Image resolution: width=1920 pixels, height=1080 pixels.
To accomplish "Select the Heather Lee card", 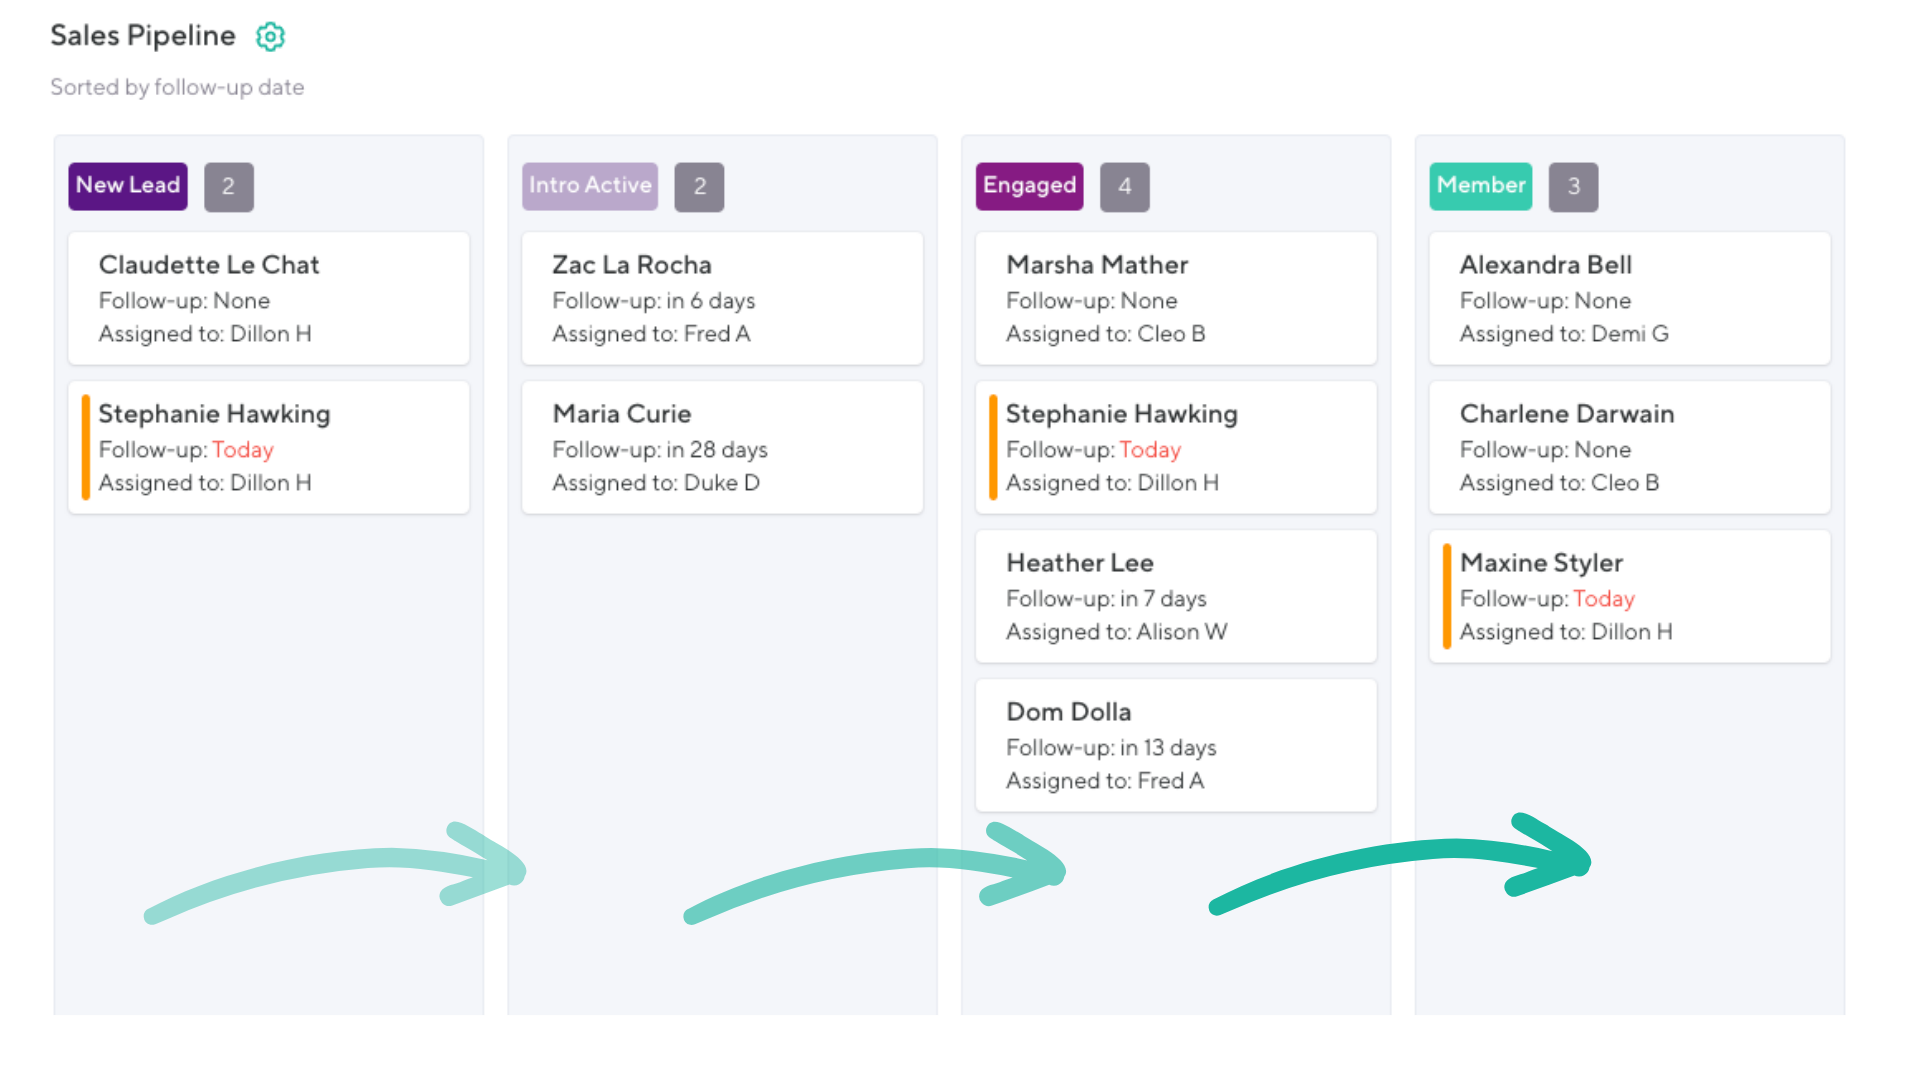I will [x=1176, y=596].
